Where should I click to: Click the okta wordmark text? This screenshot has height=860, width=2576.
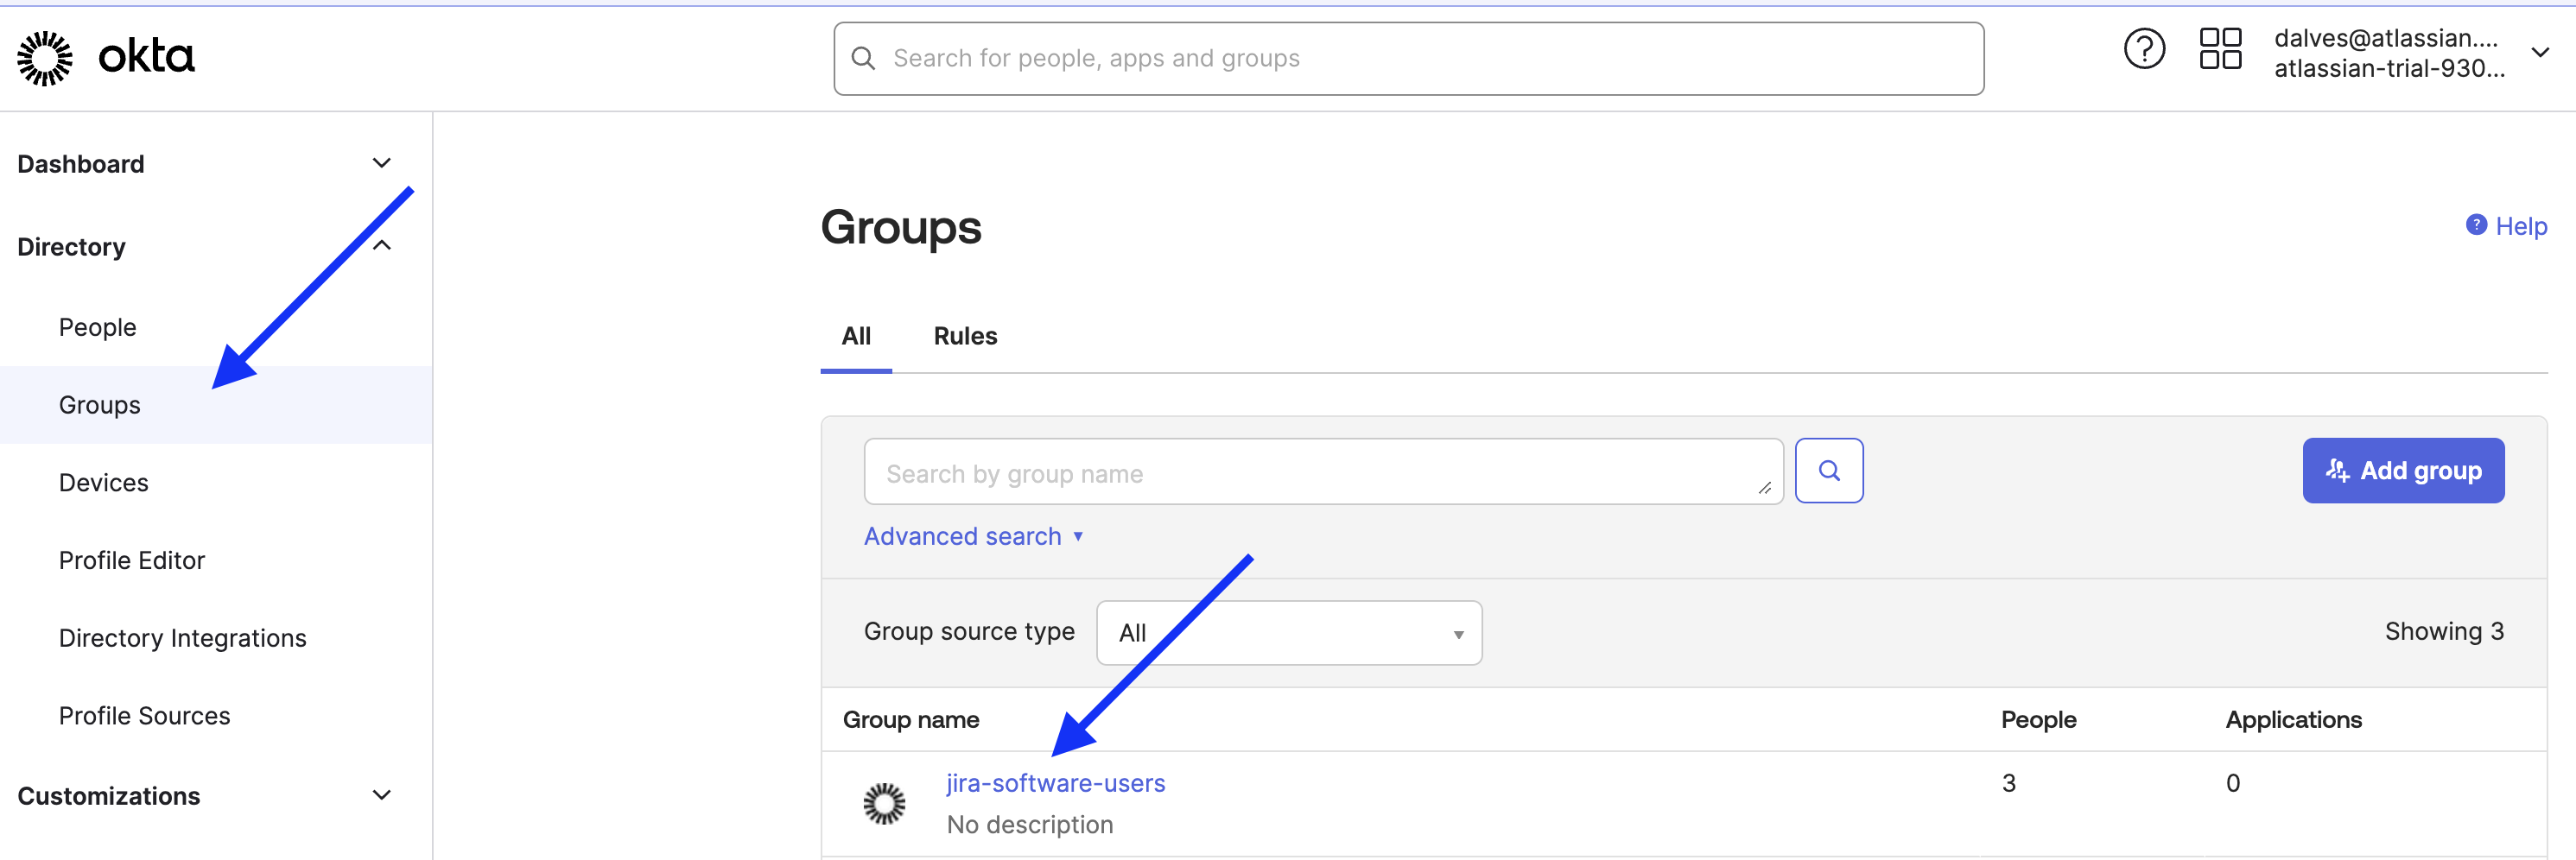(146, 56)
